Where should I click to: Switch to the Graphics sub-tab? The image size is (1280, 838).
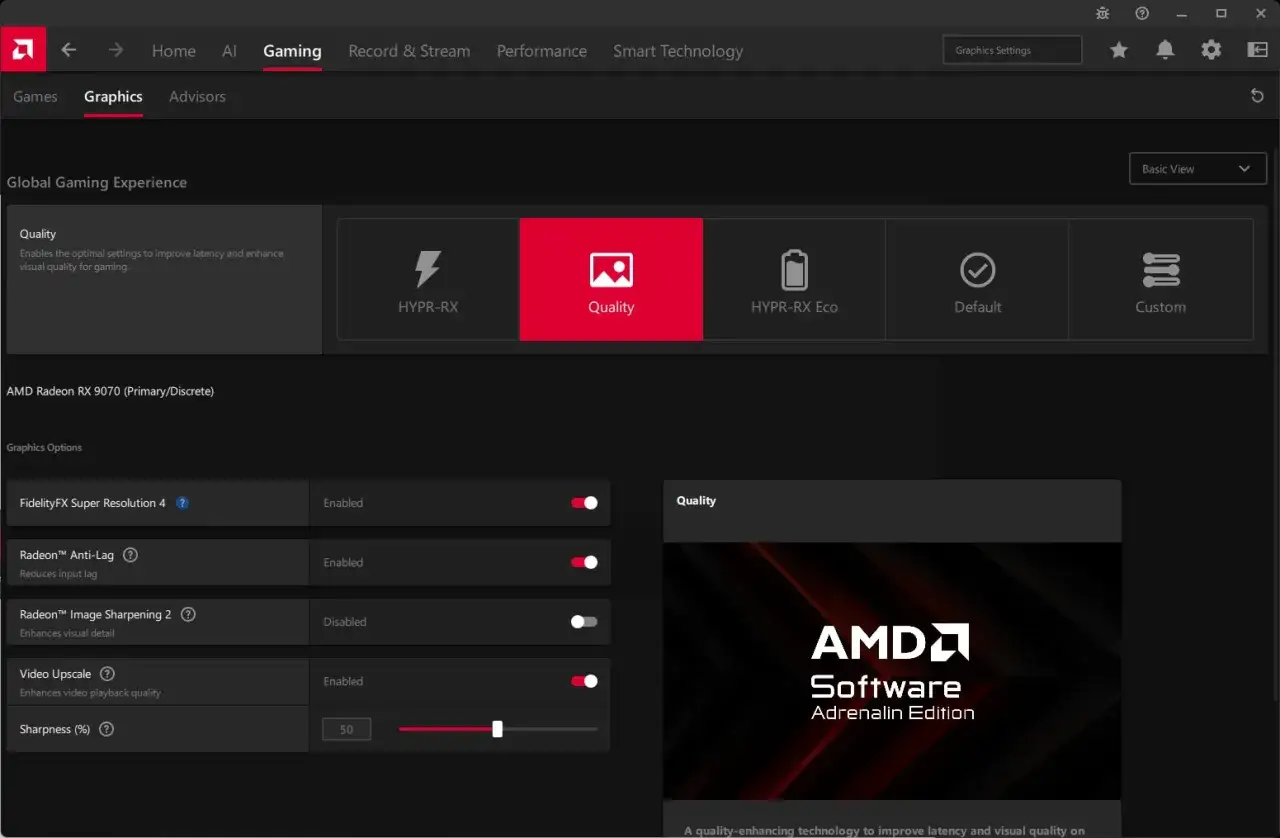(x=113, y=96)
